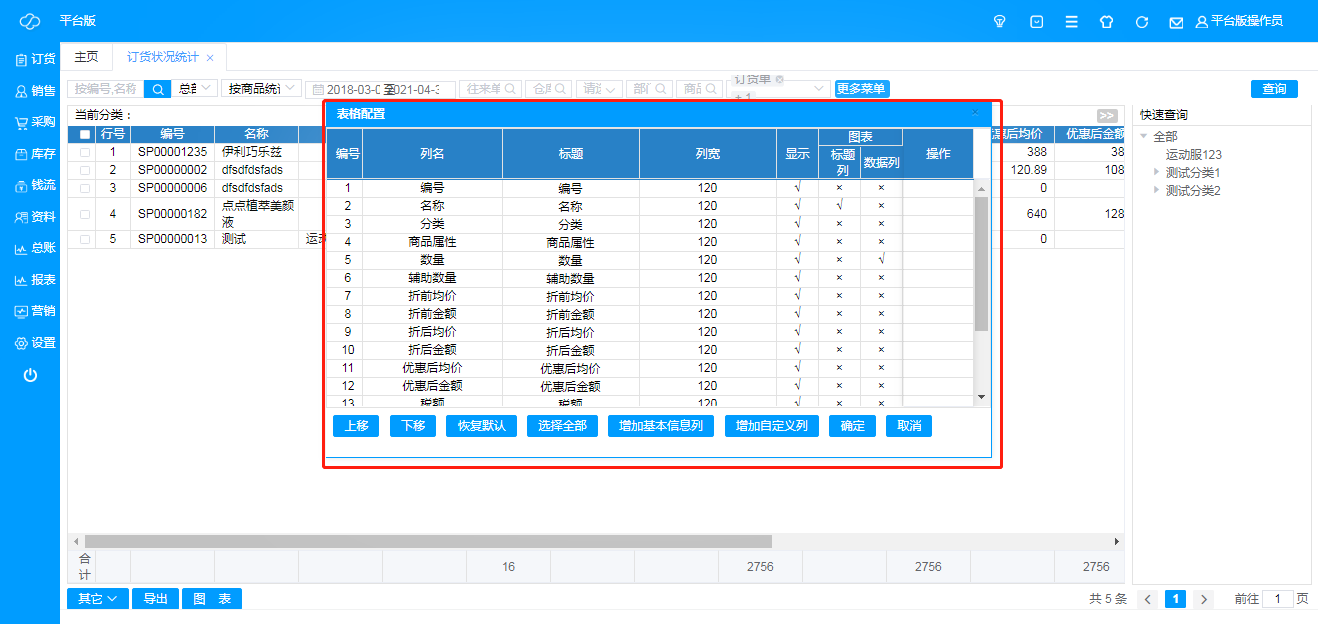Click the shirt theme icon
1318x624 pixels.
click(1106, 21)
